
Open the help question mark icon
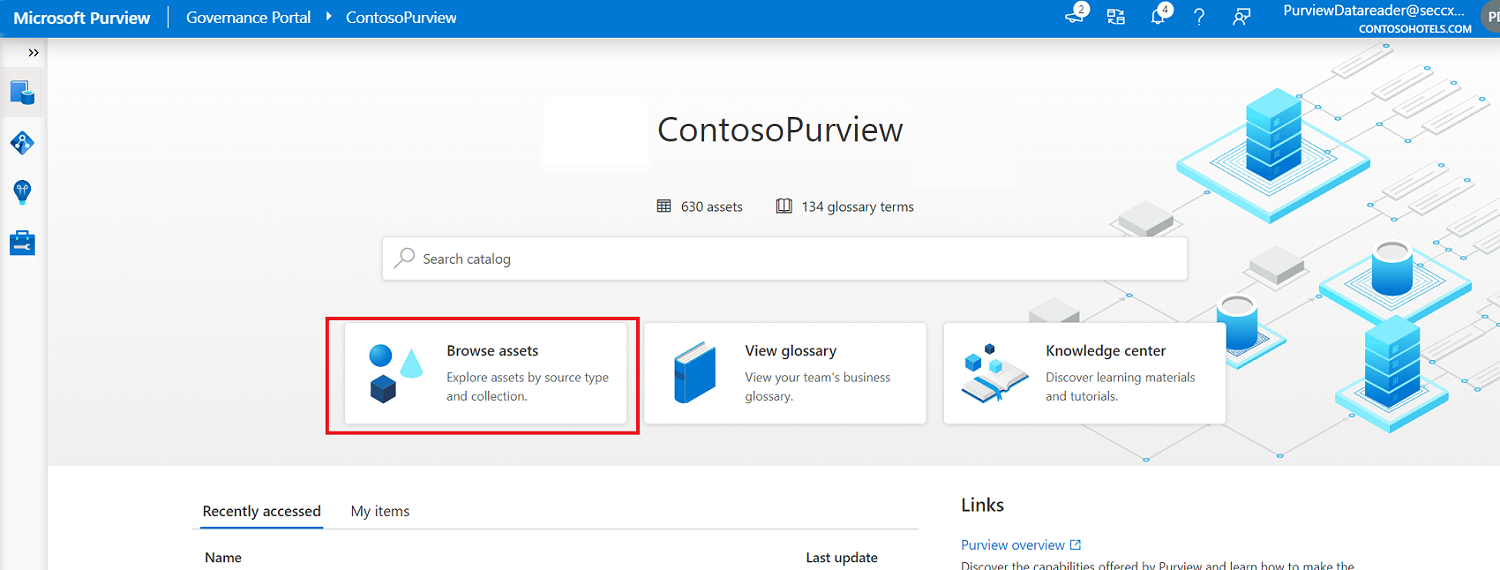point(1199,17)
